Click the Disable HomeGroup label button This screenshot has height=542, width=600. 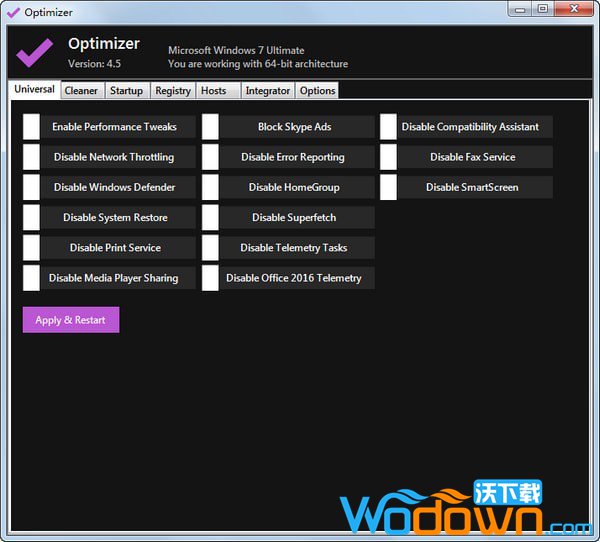tap(297, 187)
